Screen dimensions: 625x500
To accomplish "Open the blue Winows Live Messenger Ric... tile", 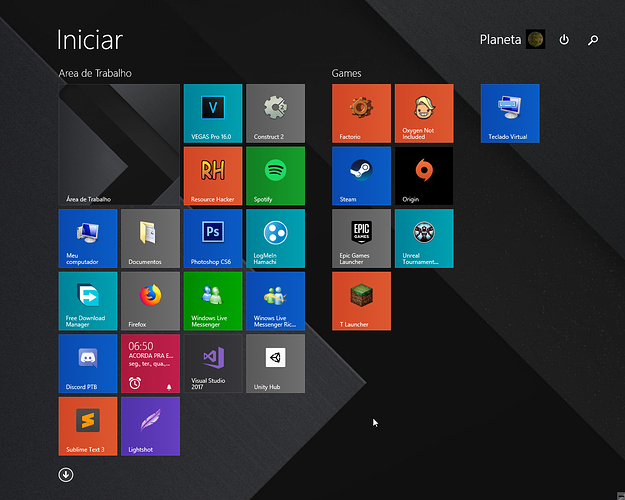I will pyautogui.click(x=275, y=301).
